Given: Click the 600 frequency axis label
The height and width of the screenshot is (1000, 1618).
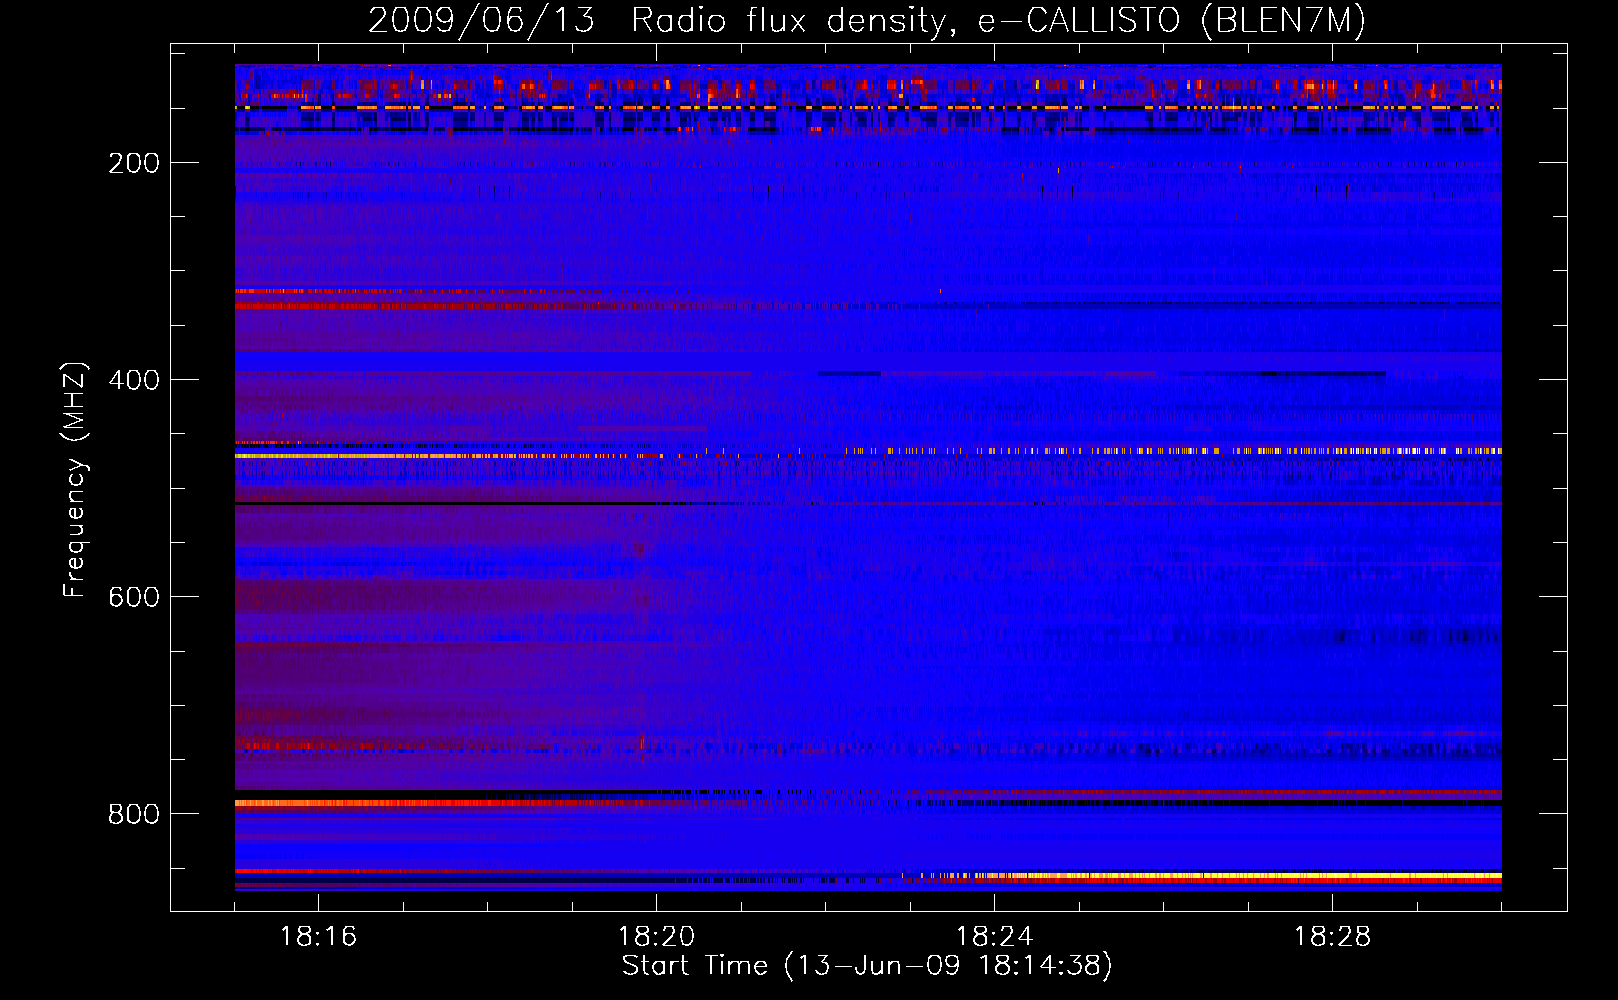Looking at the screenshot, I should pos(134,597).
